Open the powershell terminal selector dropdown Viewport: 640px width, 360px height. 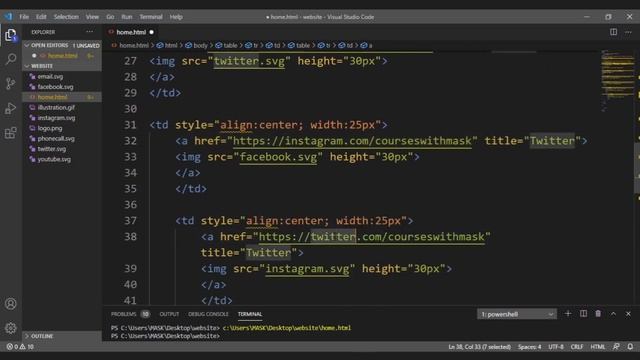pyautogui.click(x=517, y=314)
